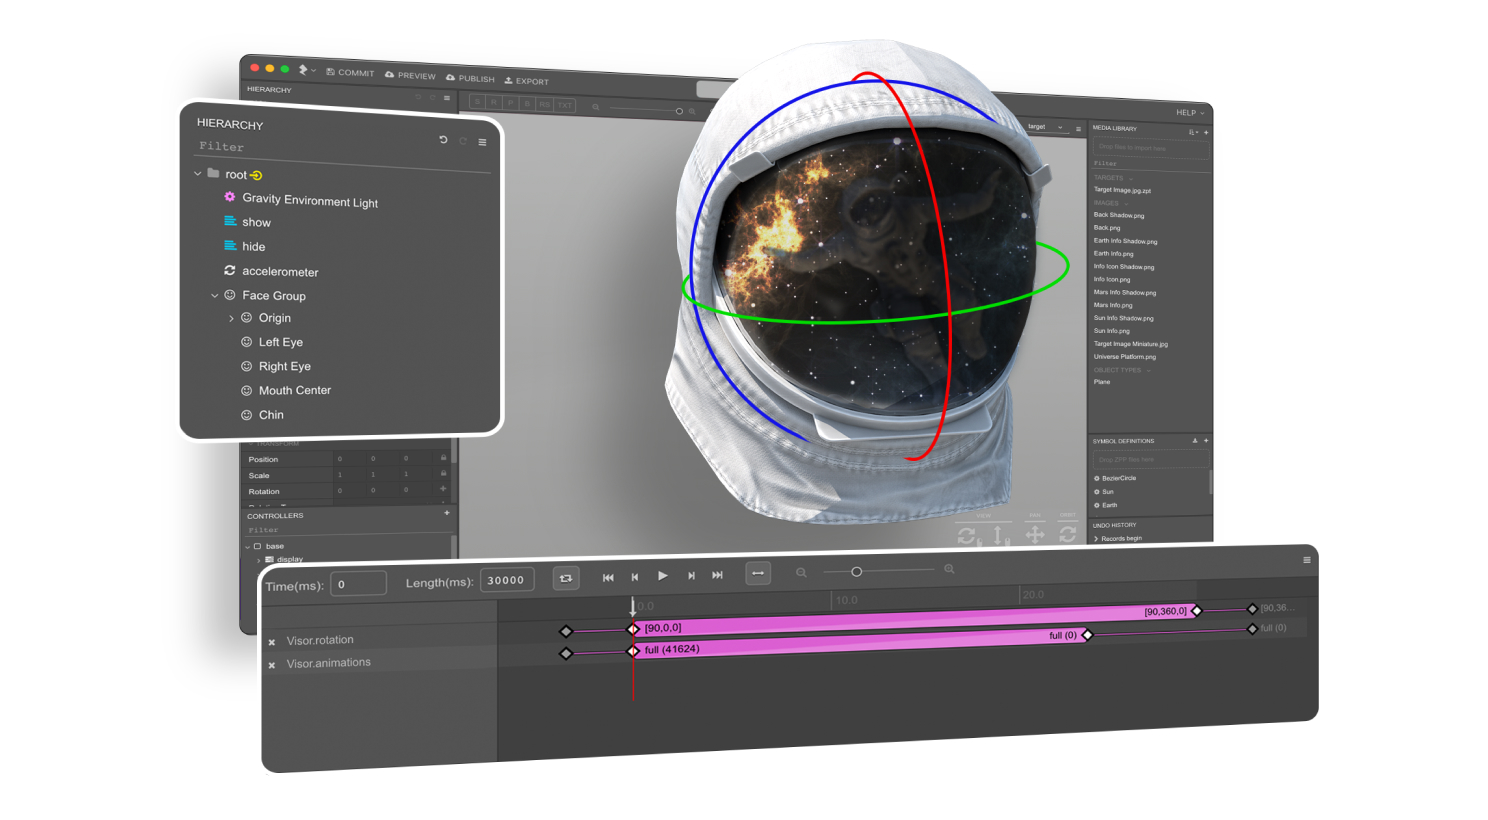Open the Media Library panel menu
Screen dimensions: 1488x820
[x=1191, y=132]
